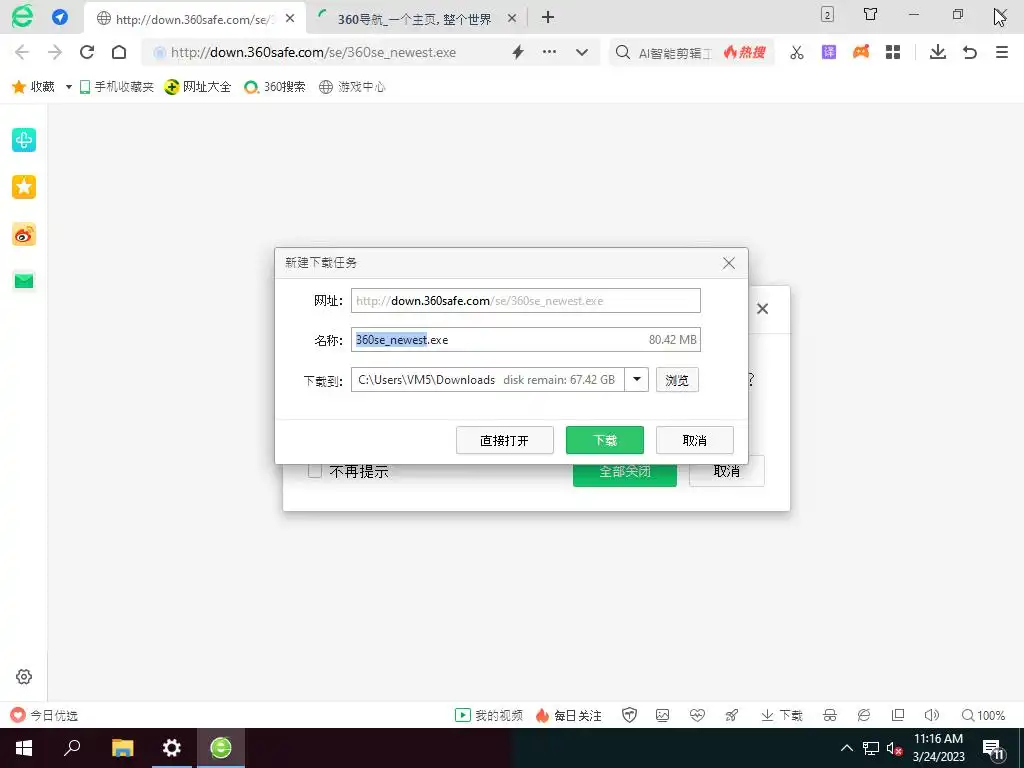
Task: Click the 浏览 browse button
Action: 677,380
